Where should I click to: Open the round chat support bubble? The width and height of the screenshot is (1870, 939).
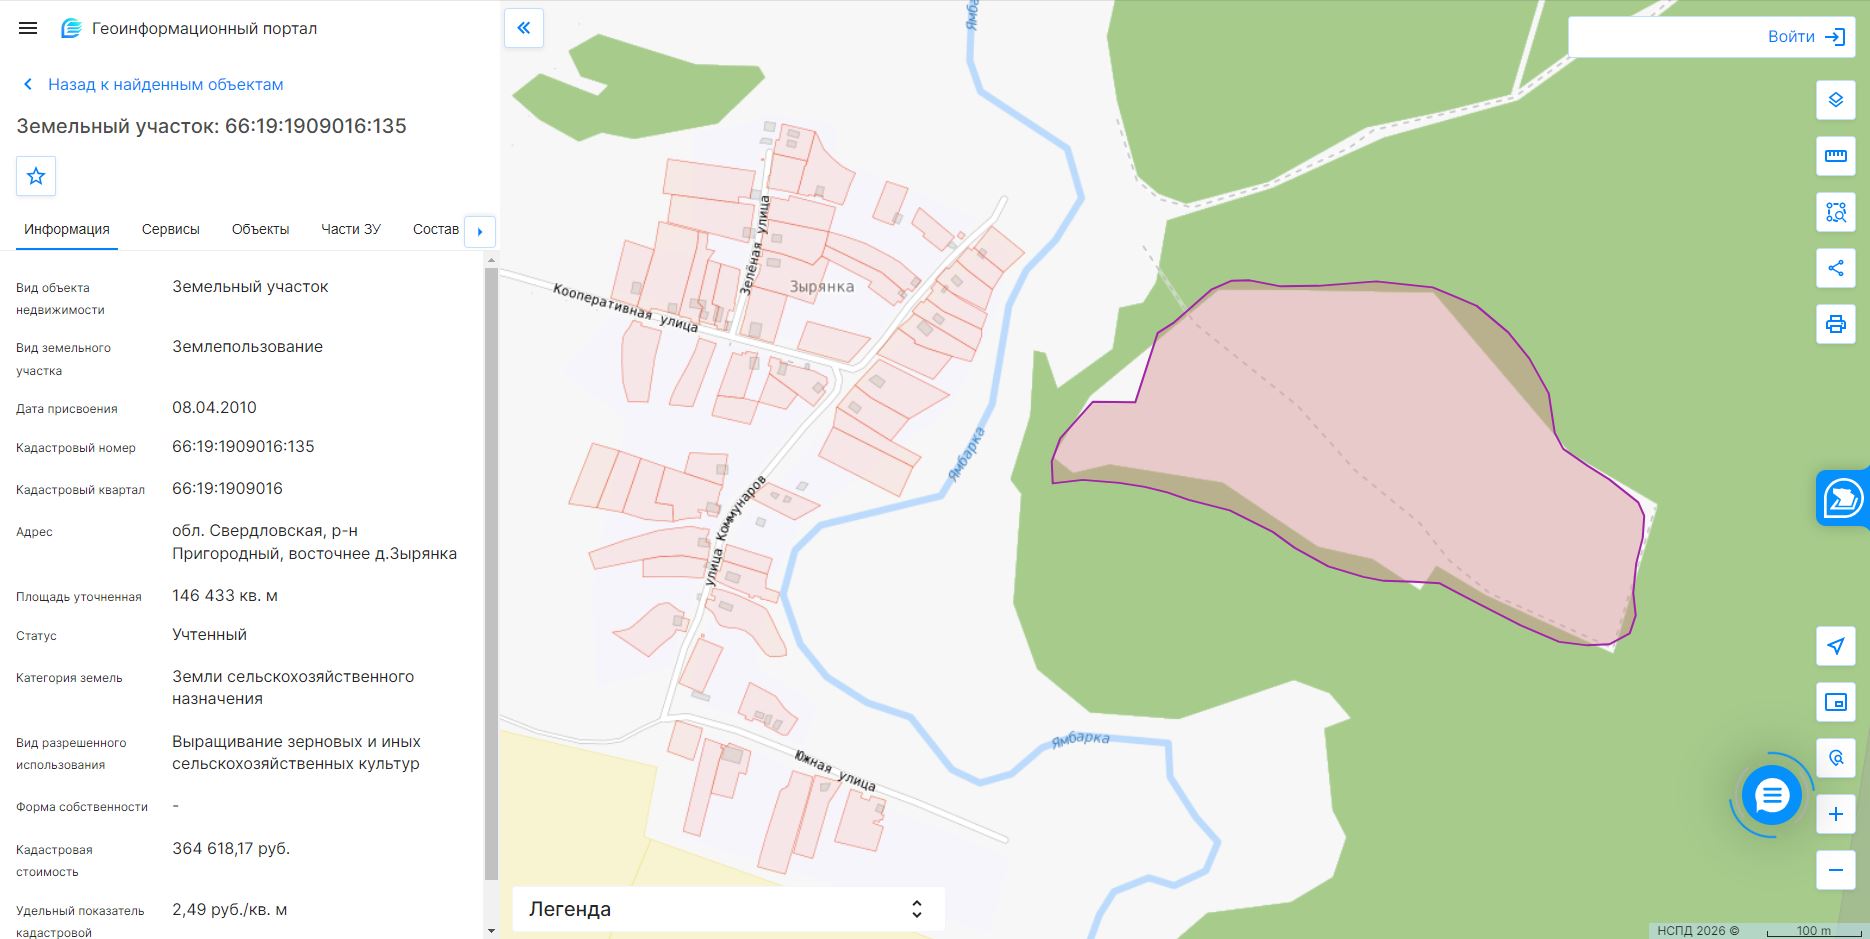point(1771,796)
